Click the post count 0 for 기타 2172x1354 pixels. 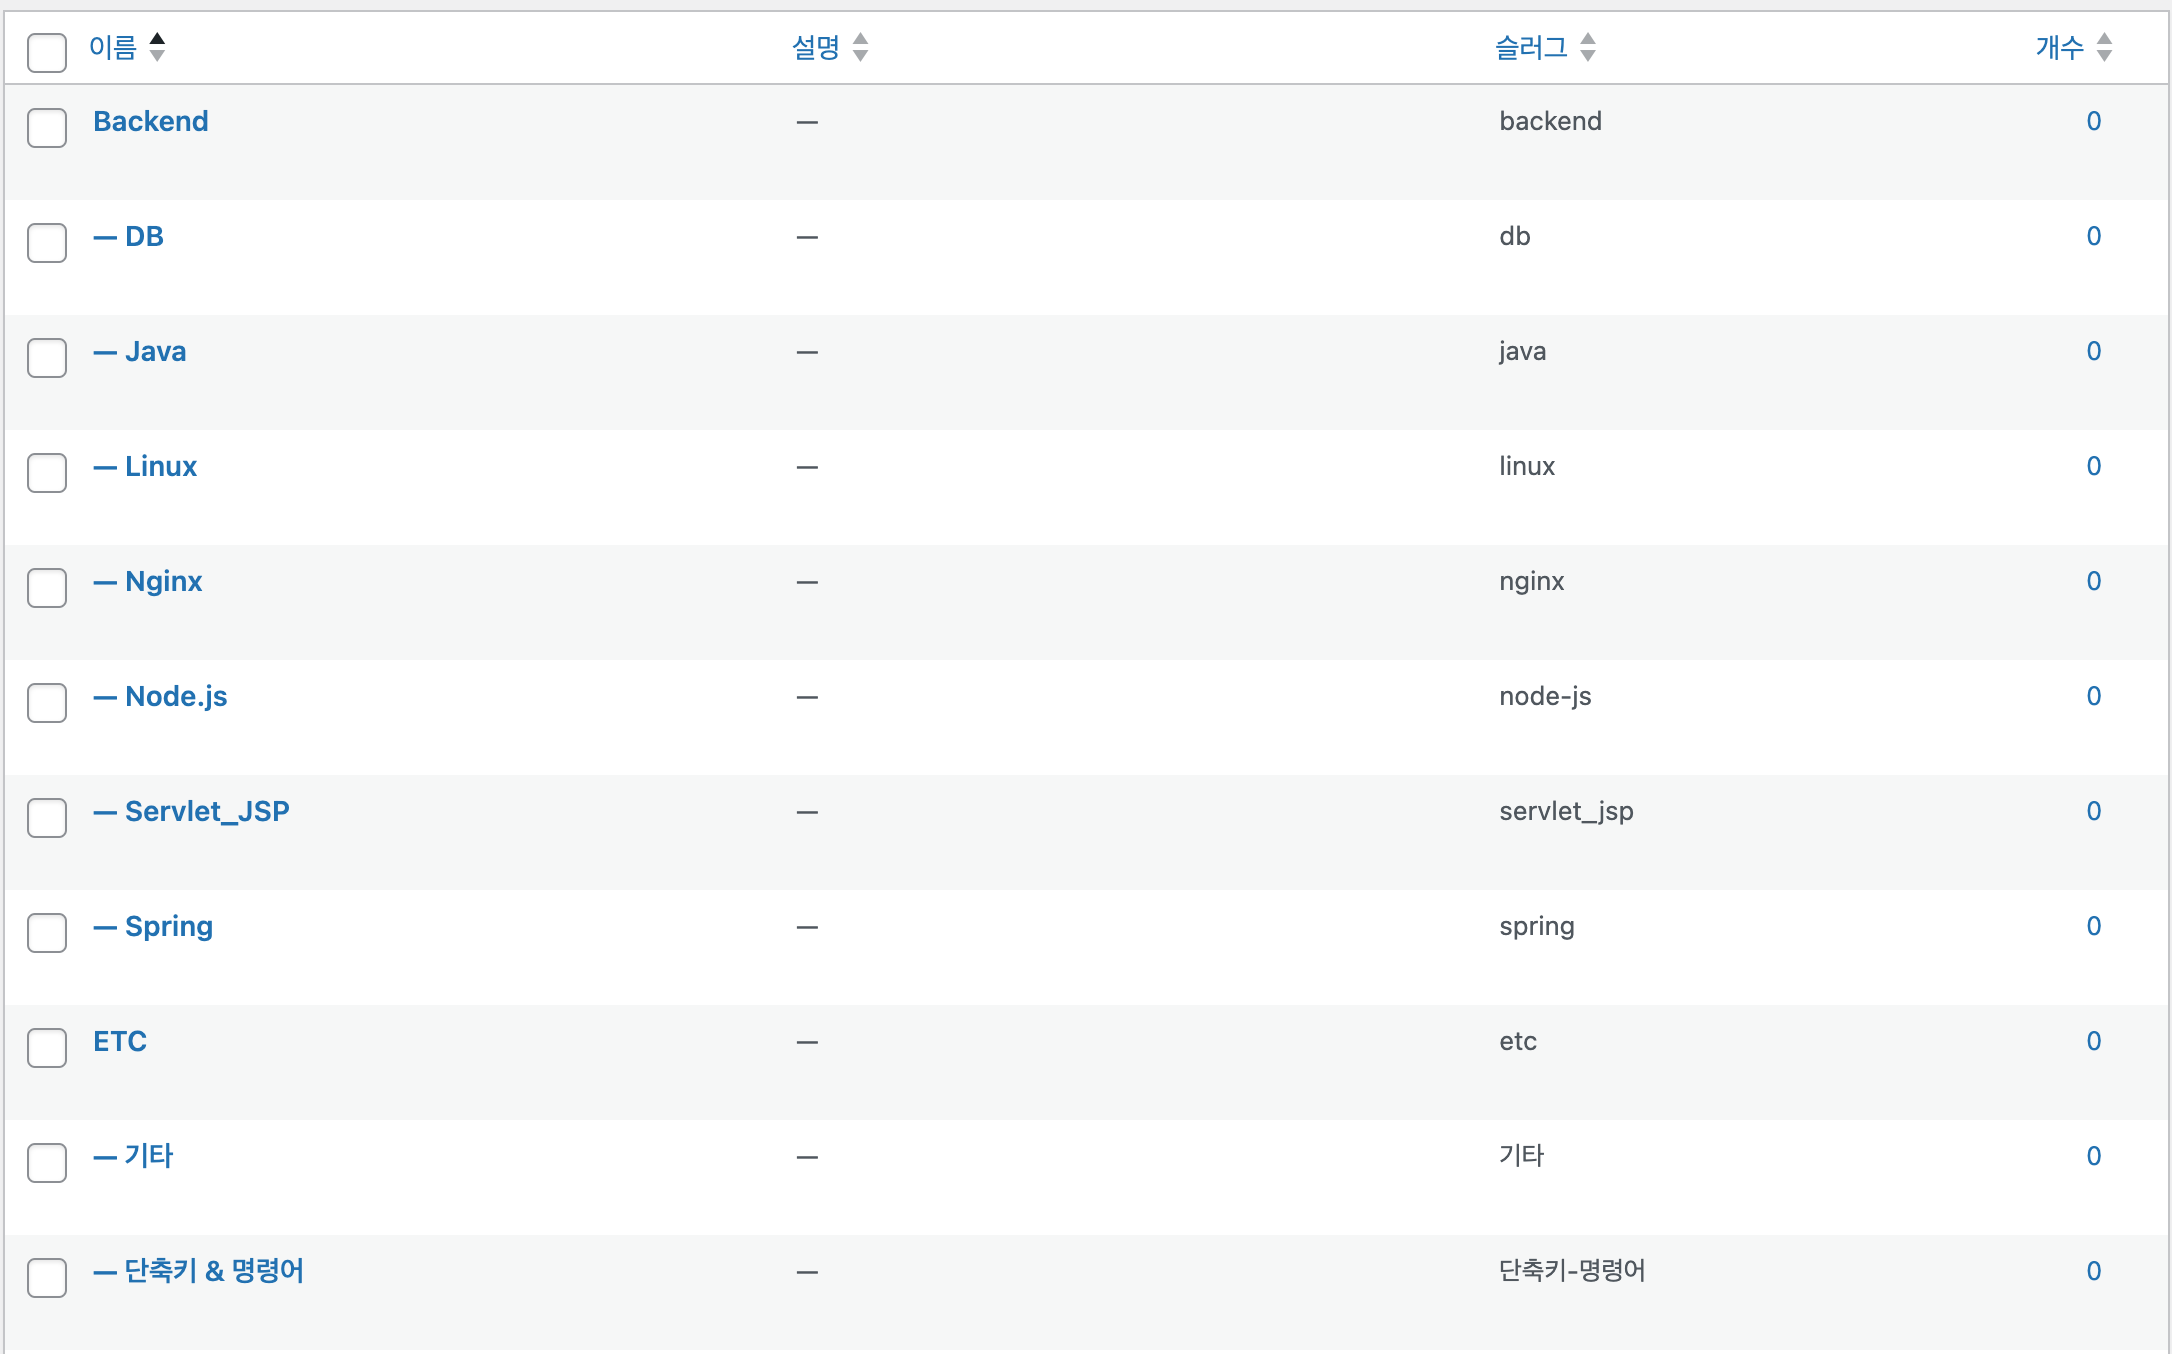pyautogui.click(x=2094, y=1156)
